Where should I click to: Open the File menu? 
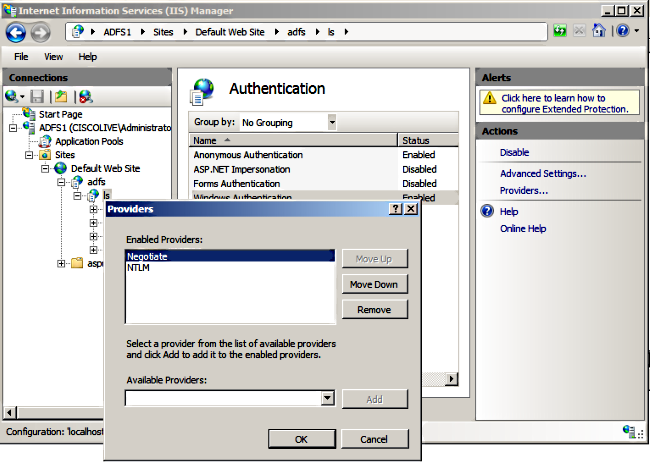pyautogui.click(x=21, y=57)
